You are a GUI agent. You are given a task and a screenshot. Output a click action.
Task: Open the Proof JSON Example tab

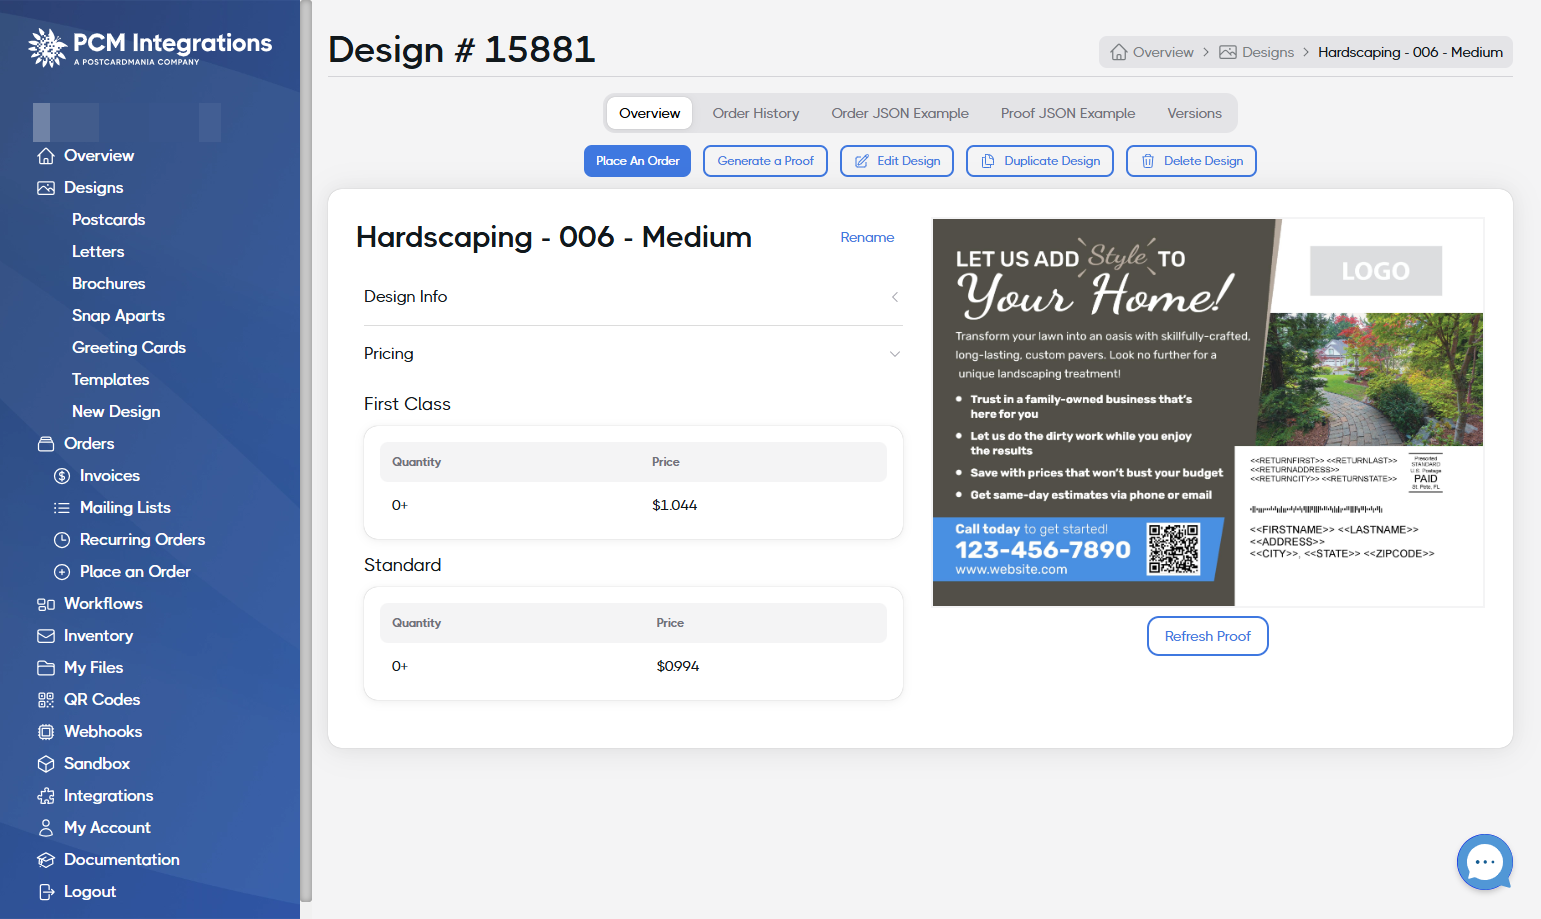click(x=1068, y=113)
